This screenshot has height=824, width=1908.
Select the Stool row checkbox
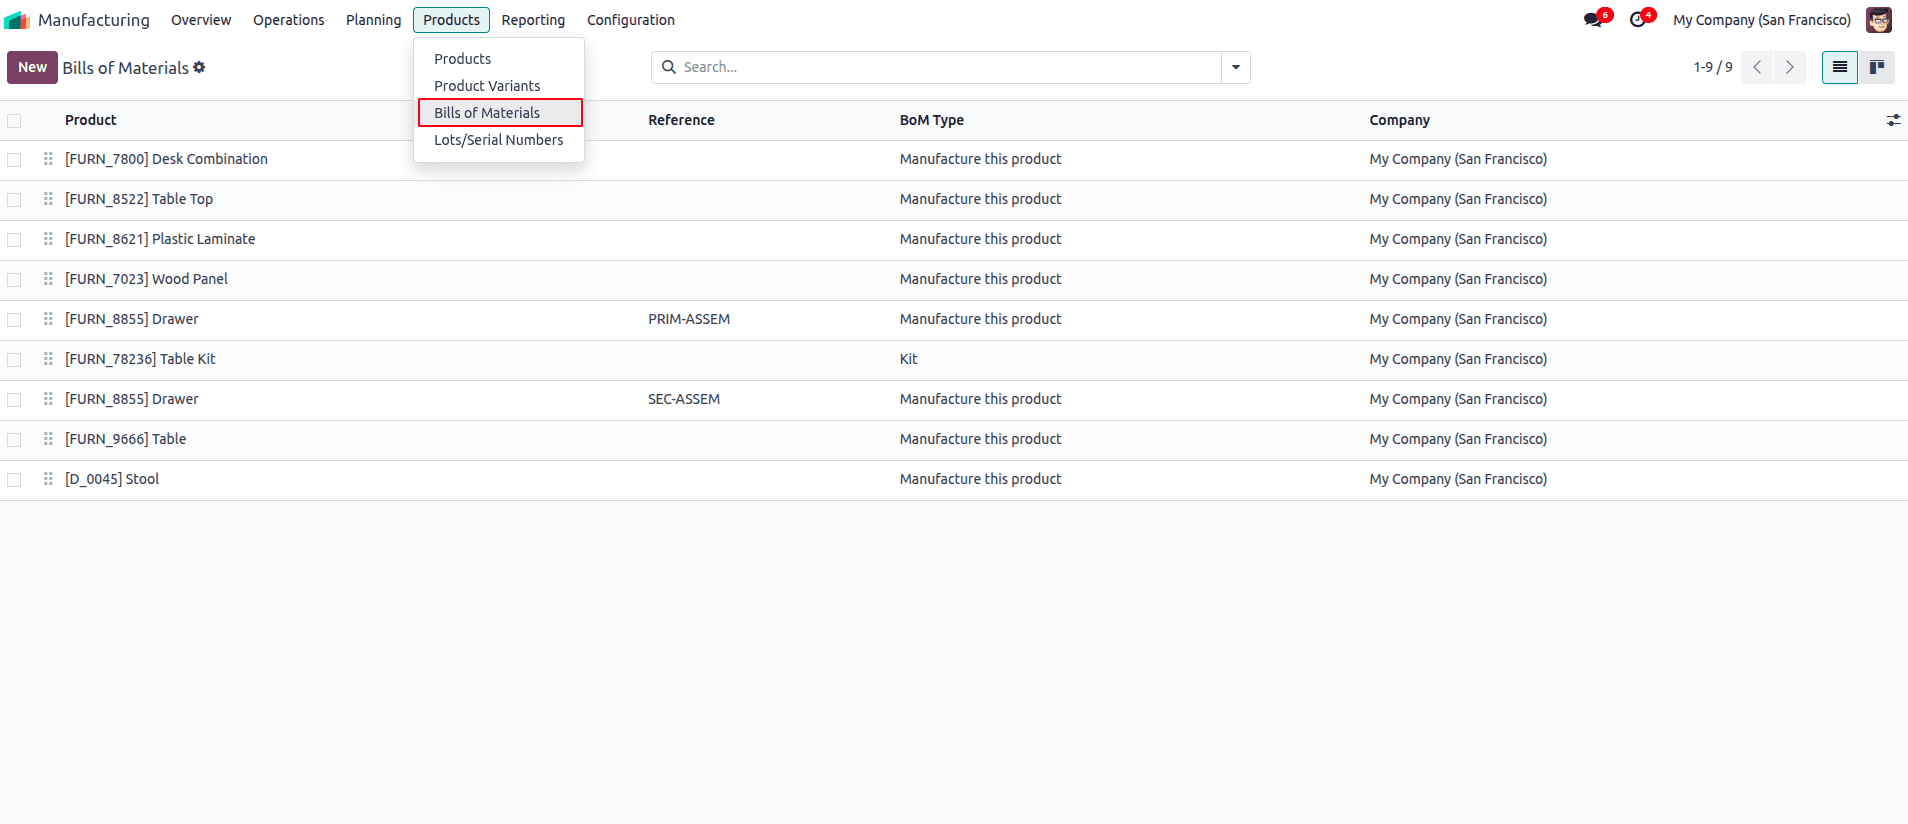[x=14, y=480]
